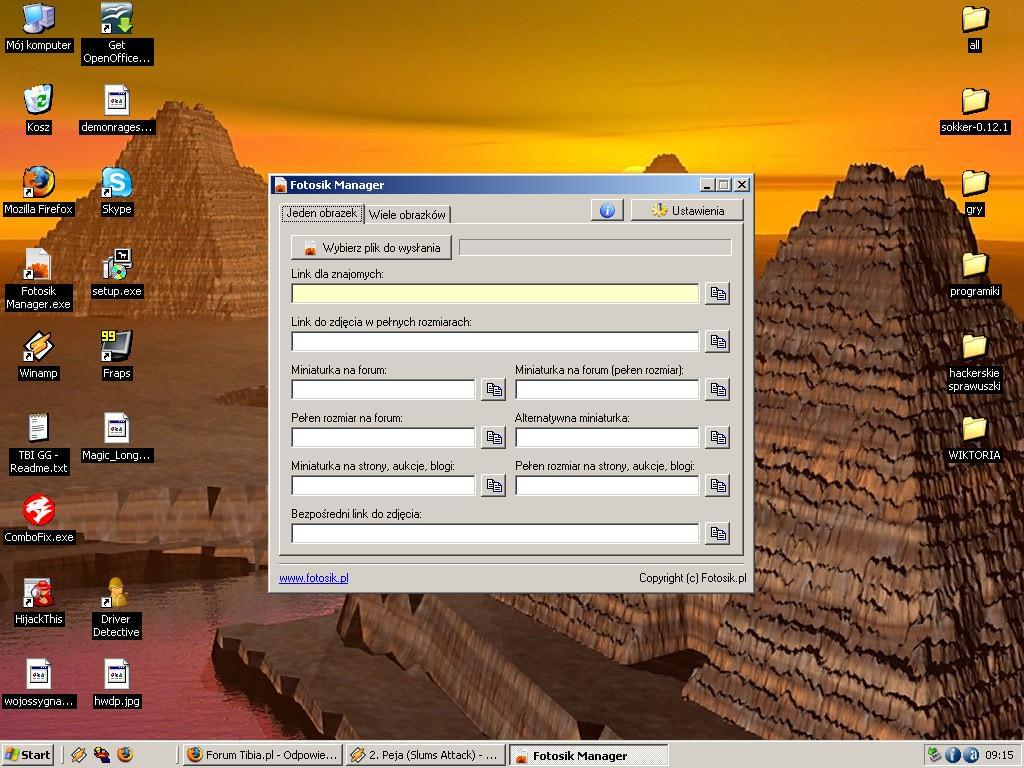Open the Windows Start menu
Image resolution: width=1024 pixels, height=768 pixels.
pos(27,755)
